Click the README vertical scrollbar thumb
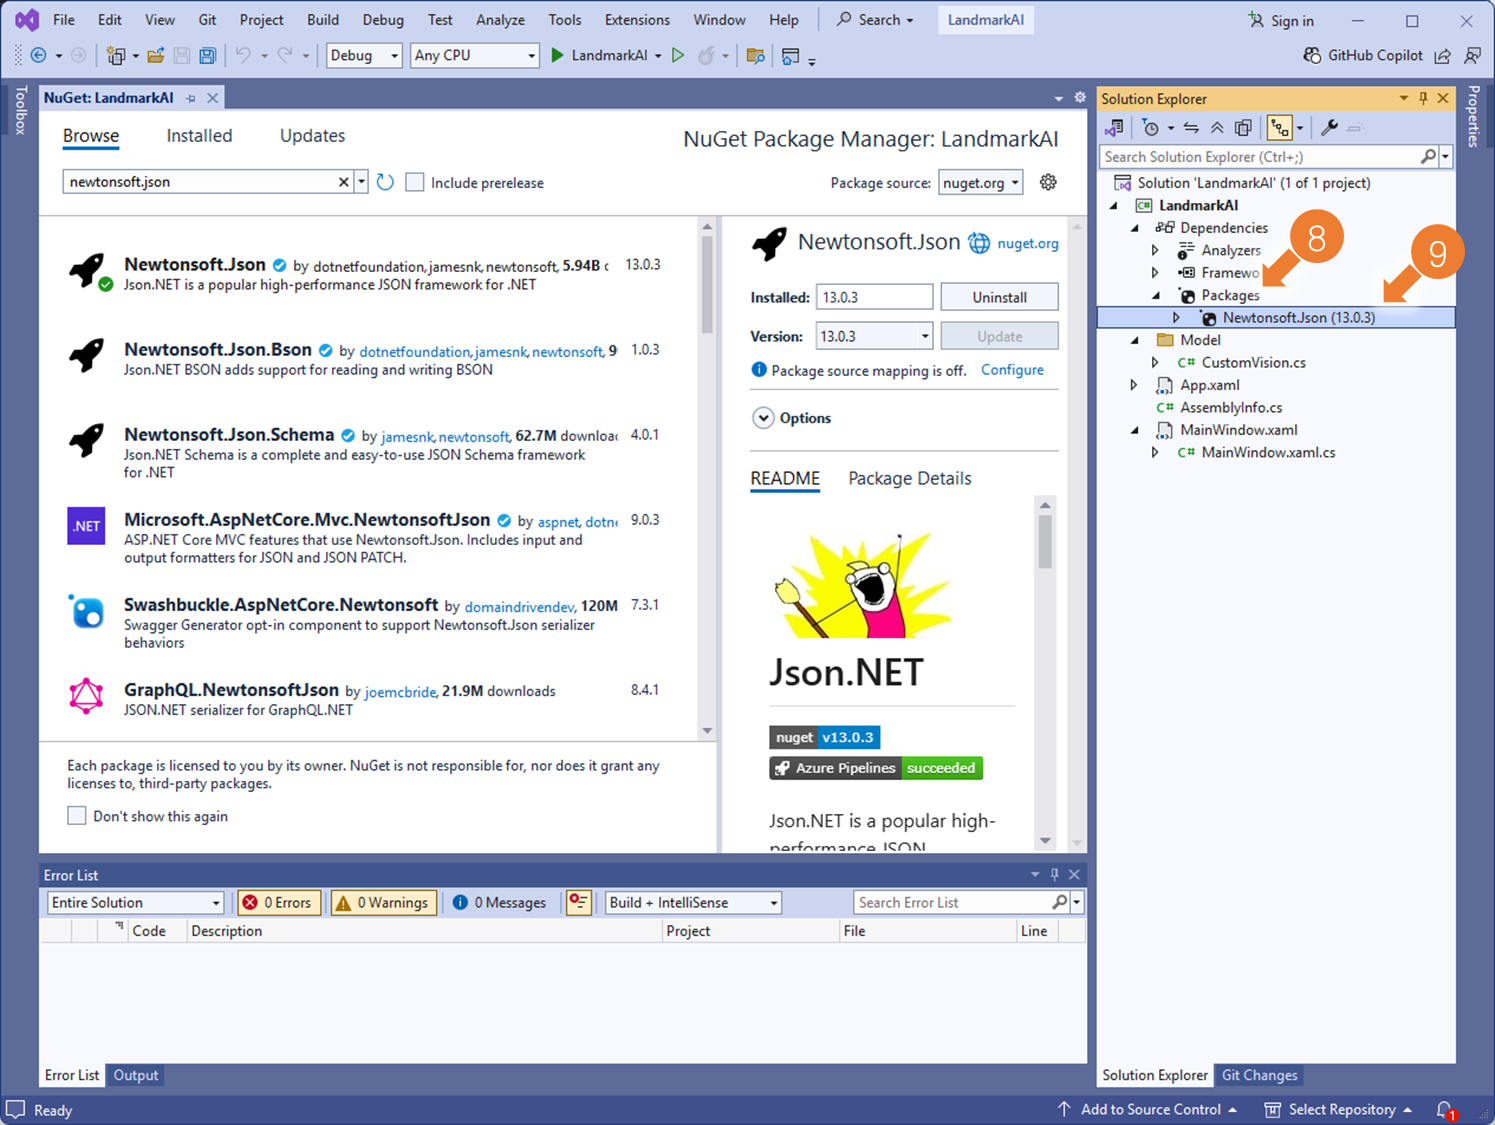Viewport: 1495px width, 1125px height. 1045,543
